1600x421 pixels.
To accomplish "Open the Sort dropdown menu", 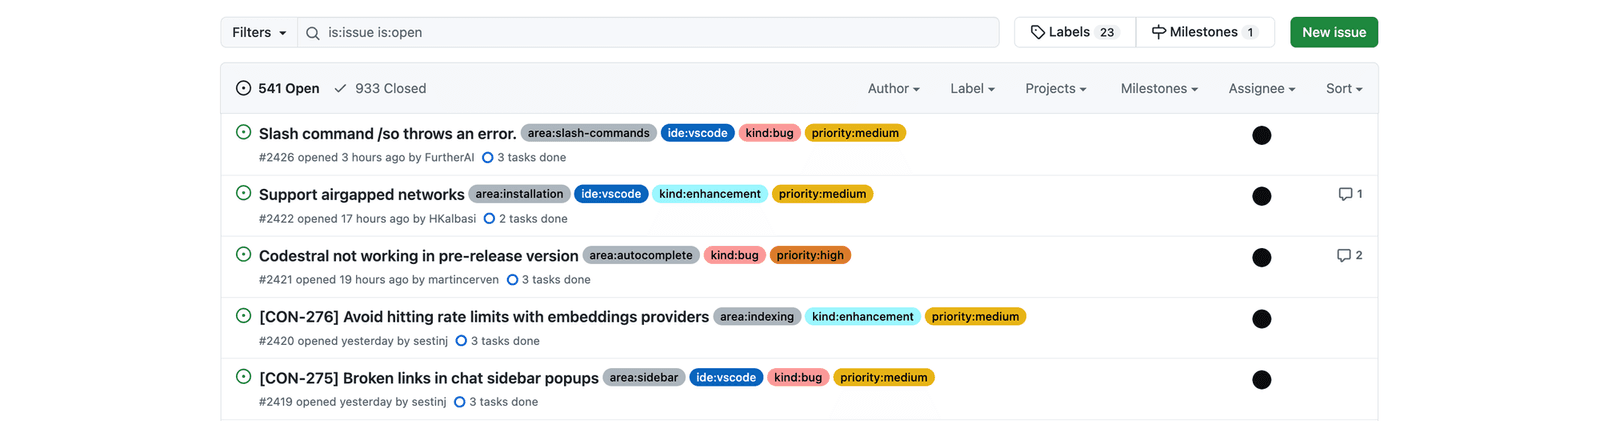I will [x=1343, y=89].
